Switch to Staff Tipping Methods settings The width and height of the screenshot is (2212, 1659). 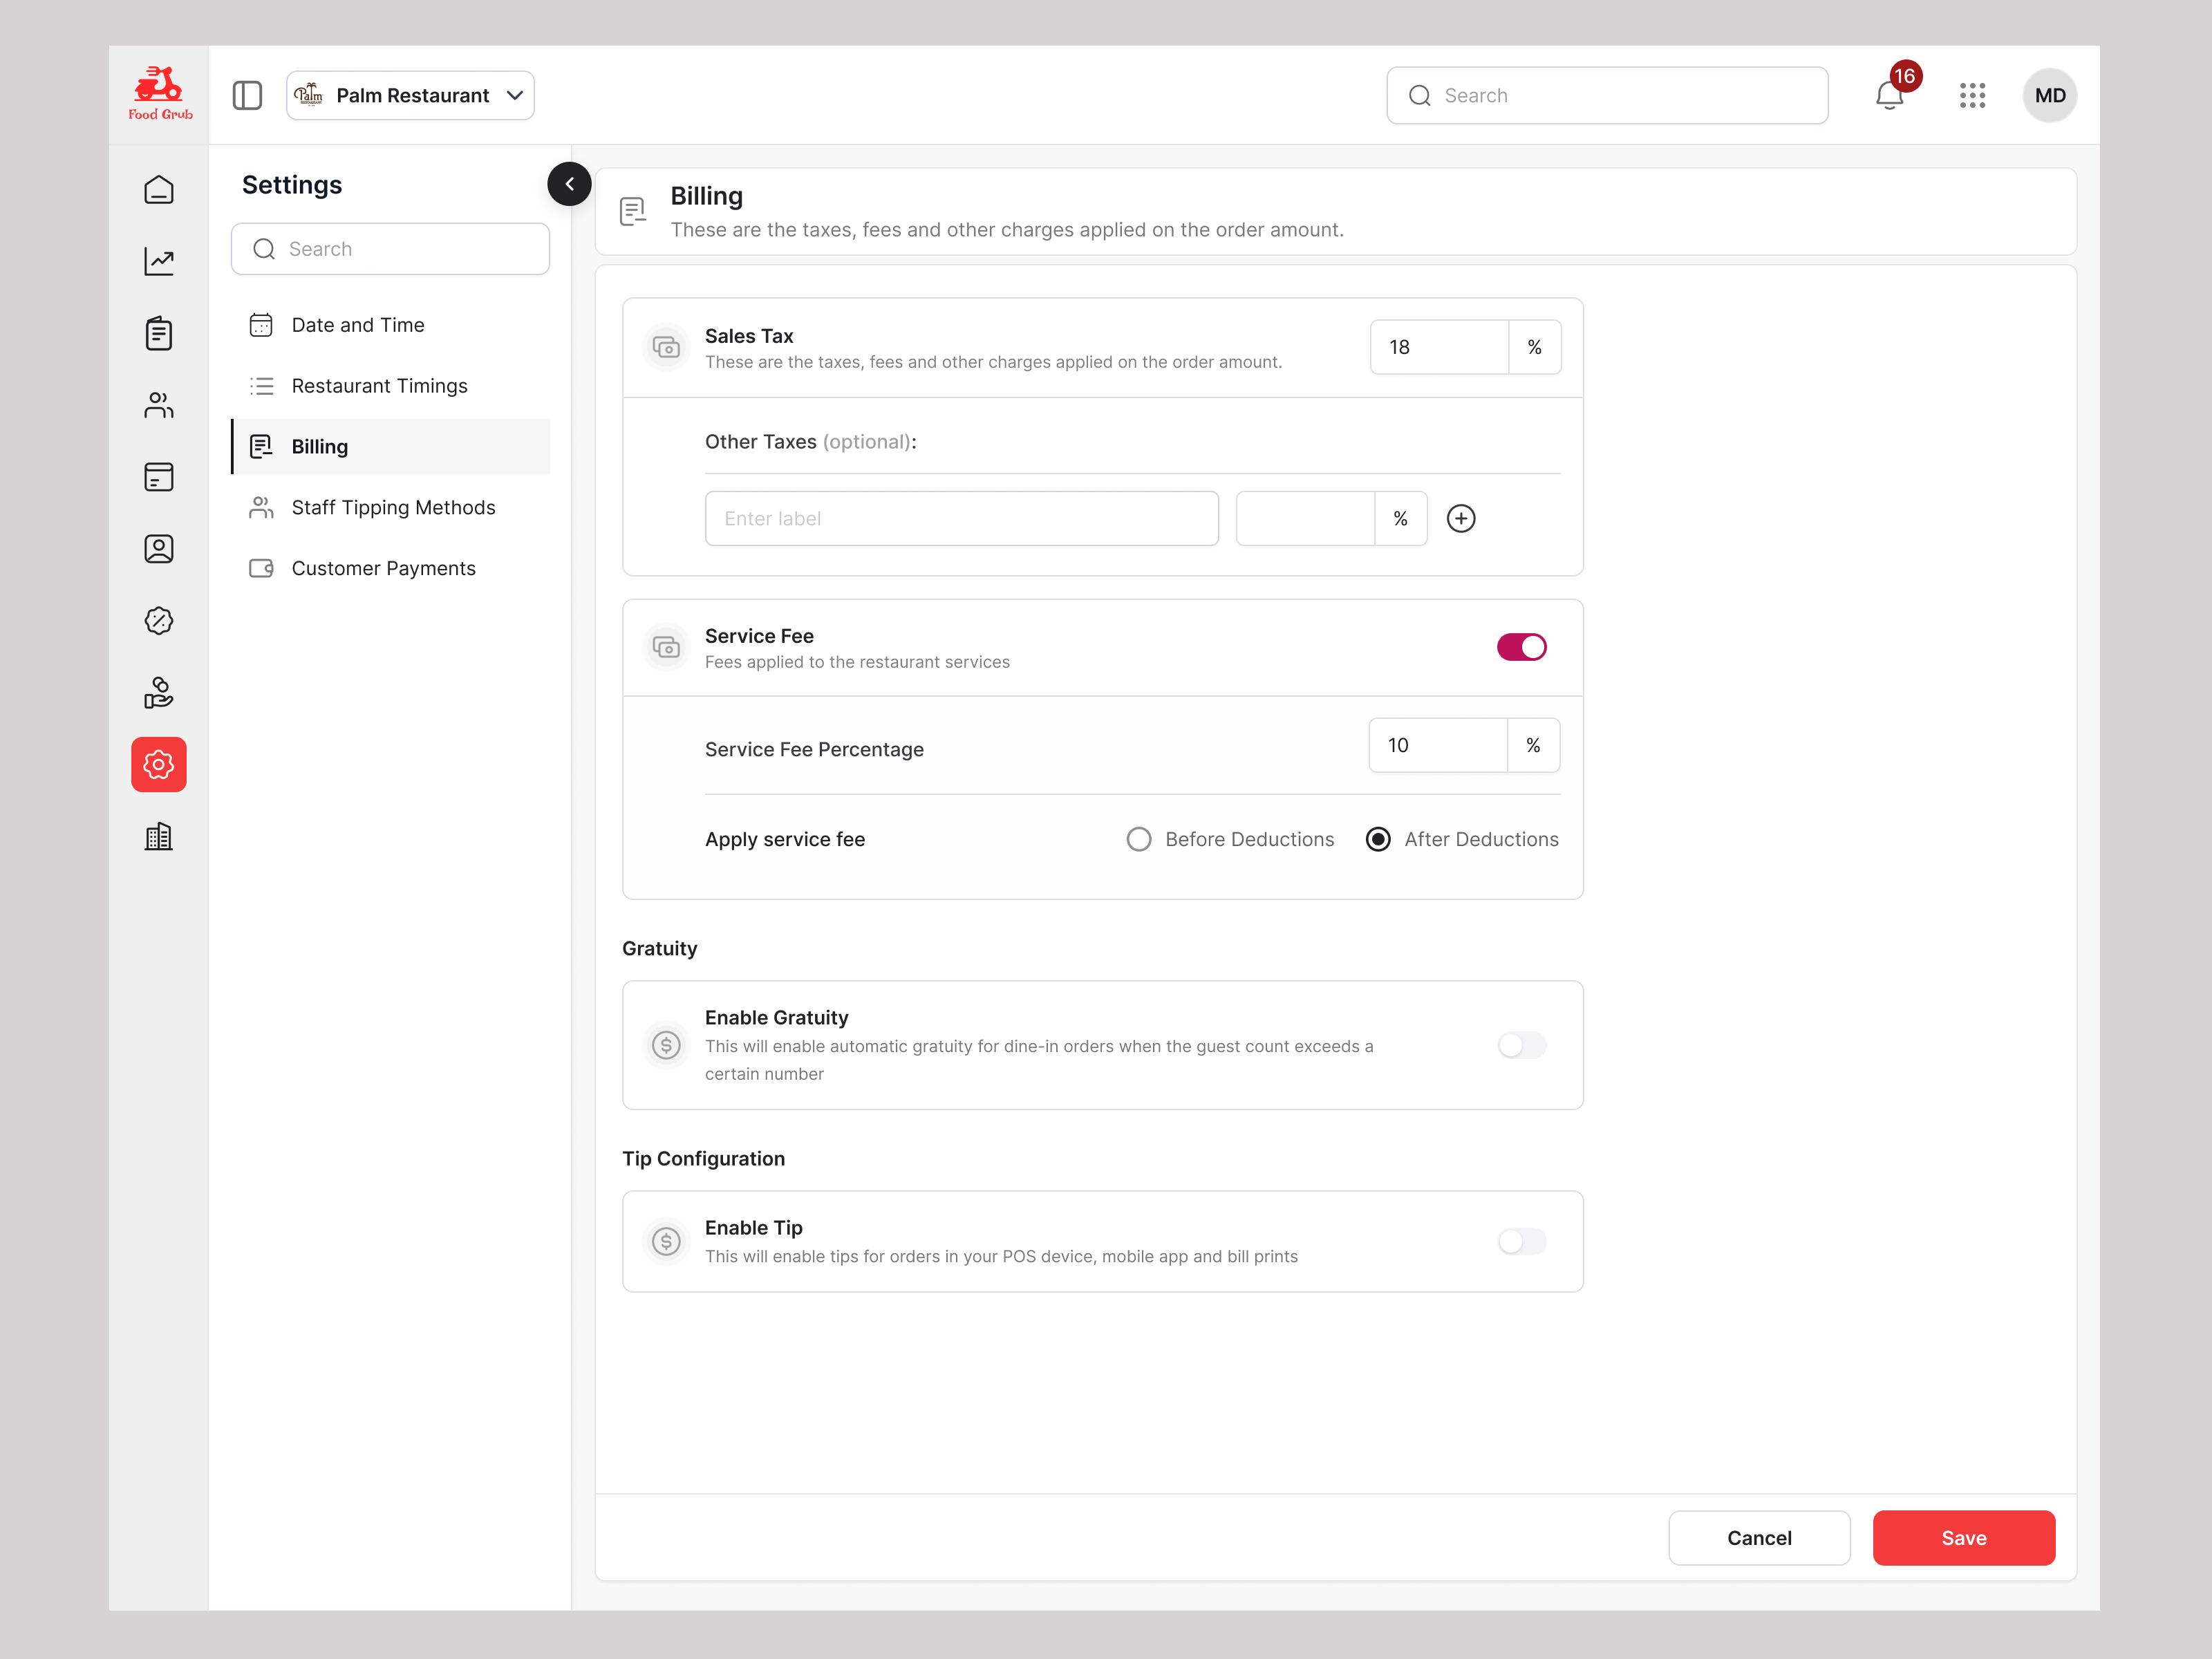[x=393, y=507]
